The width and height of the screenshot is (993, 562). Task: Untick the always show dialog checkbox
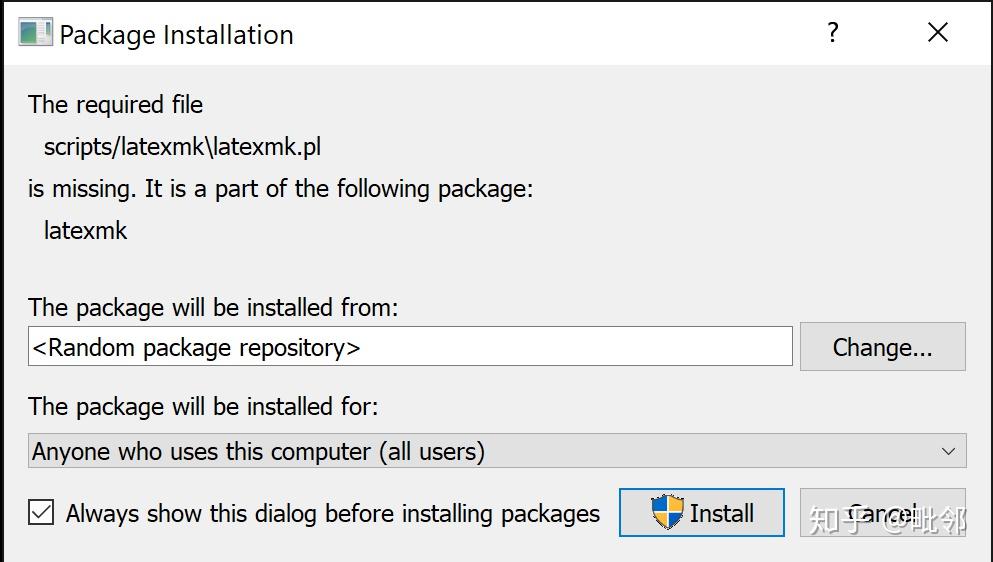coord(41,513)
